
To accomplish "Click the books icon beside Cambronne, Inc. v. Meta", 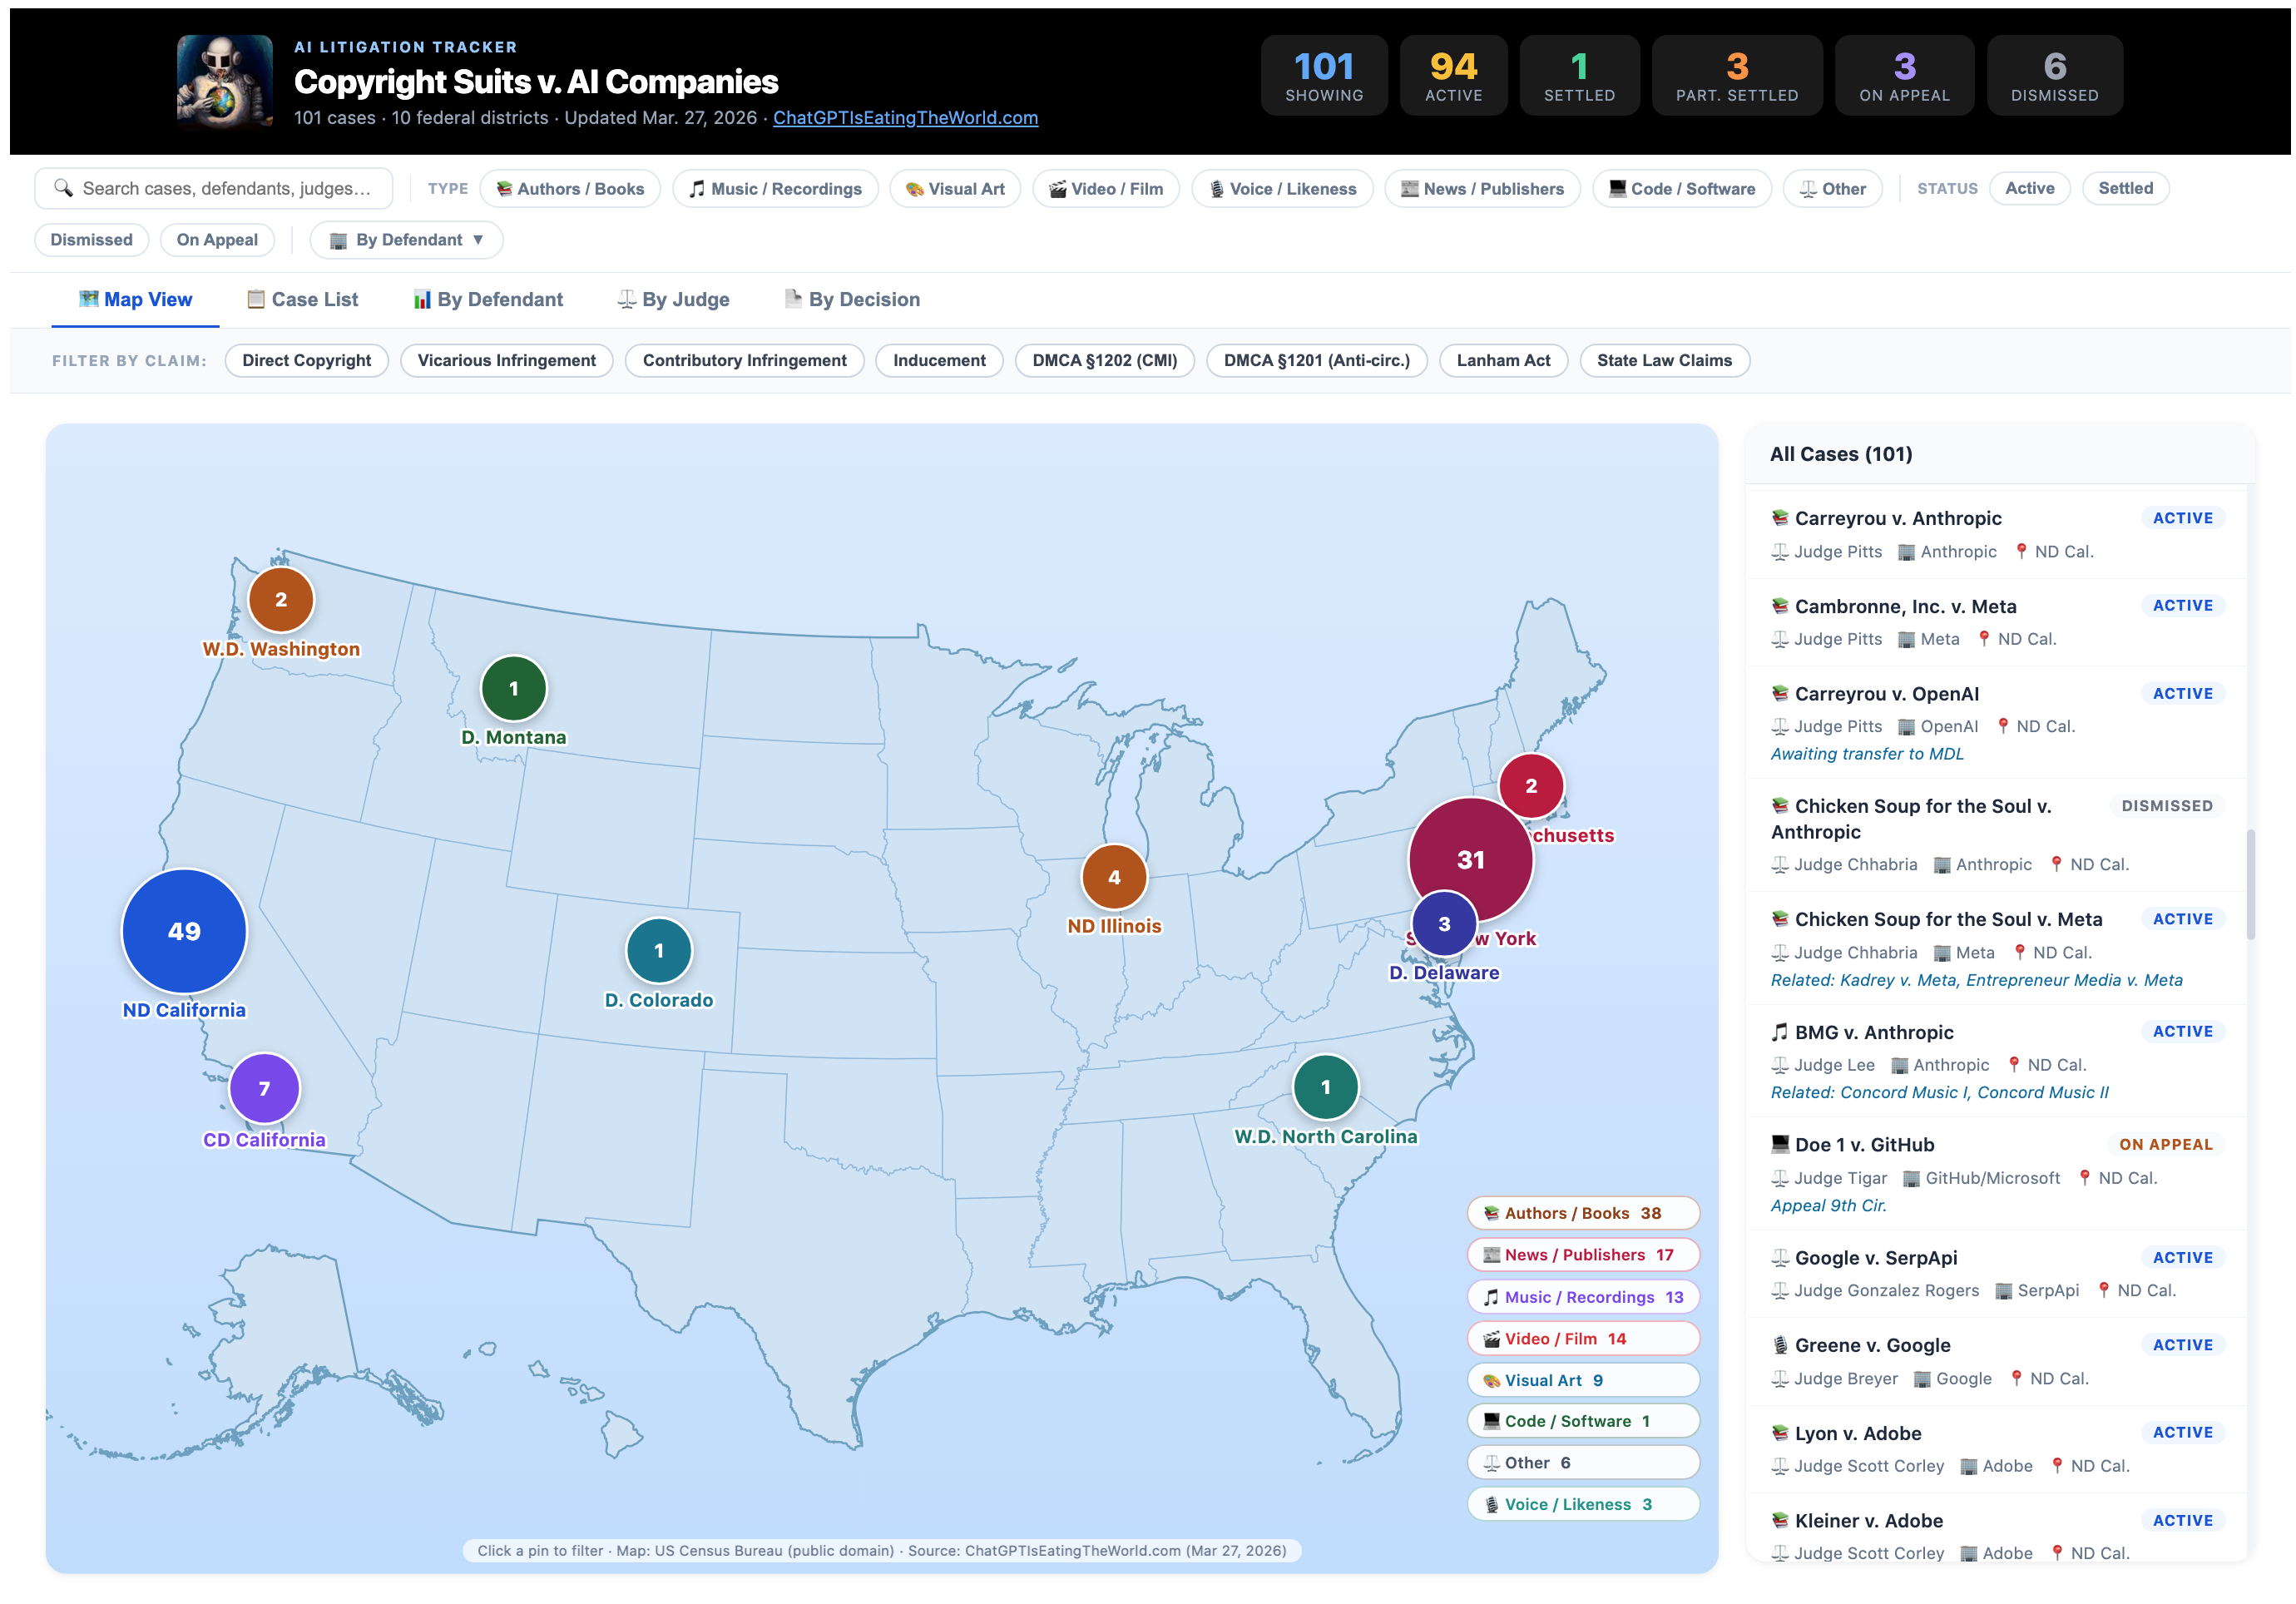I will [1780, 606].
